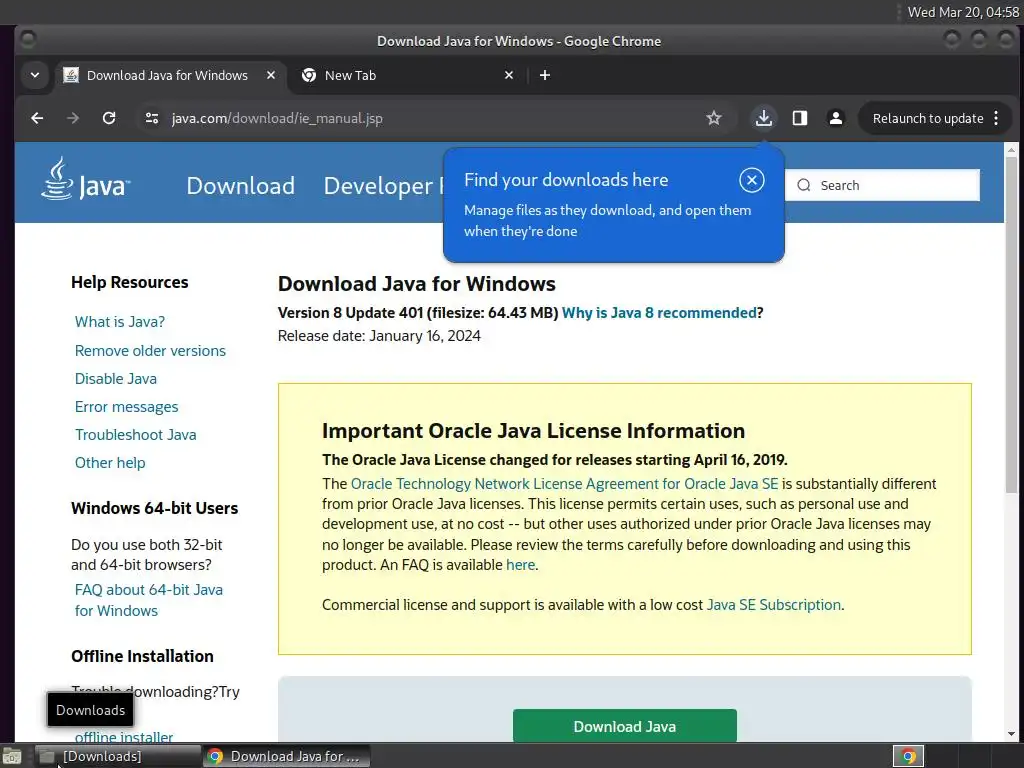Open 'FAQ about 64-bit Java for Windows' link

(148, 600)
